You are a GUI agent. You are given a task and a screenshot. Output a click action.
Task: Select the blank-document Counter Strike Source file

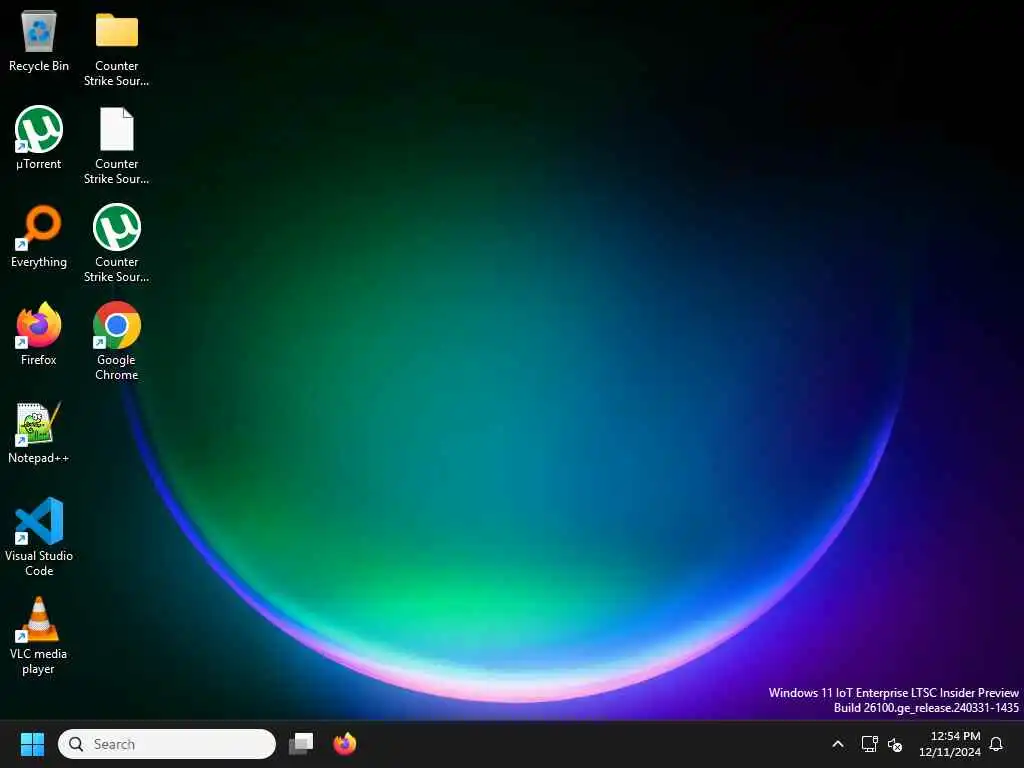tap(116, 146)
